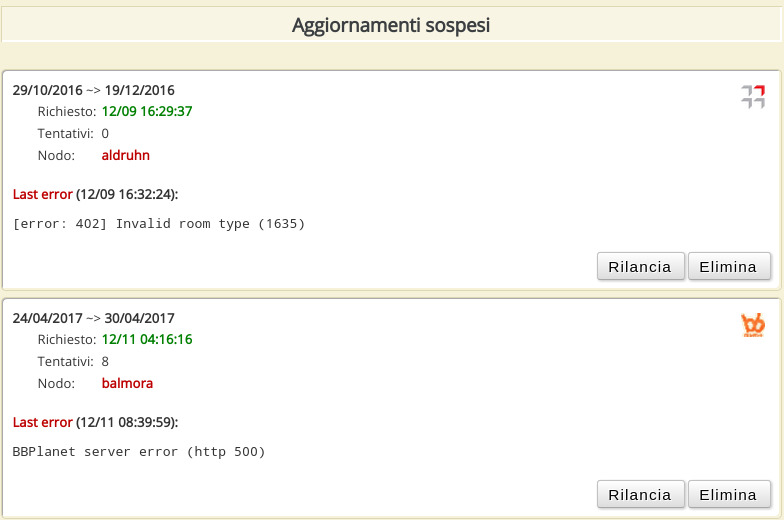Click Last error label dated 12/09 16:32:24
Image resolution: width=784 pixels, height=520 pixels.
(95, 194)
